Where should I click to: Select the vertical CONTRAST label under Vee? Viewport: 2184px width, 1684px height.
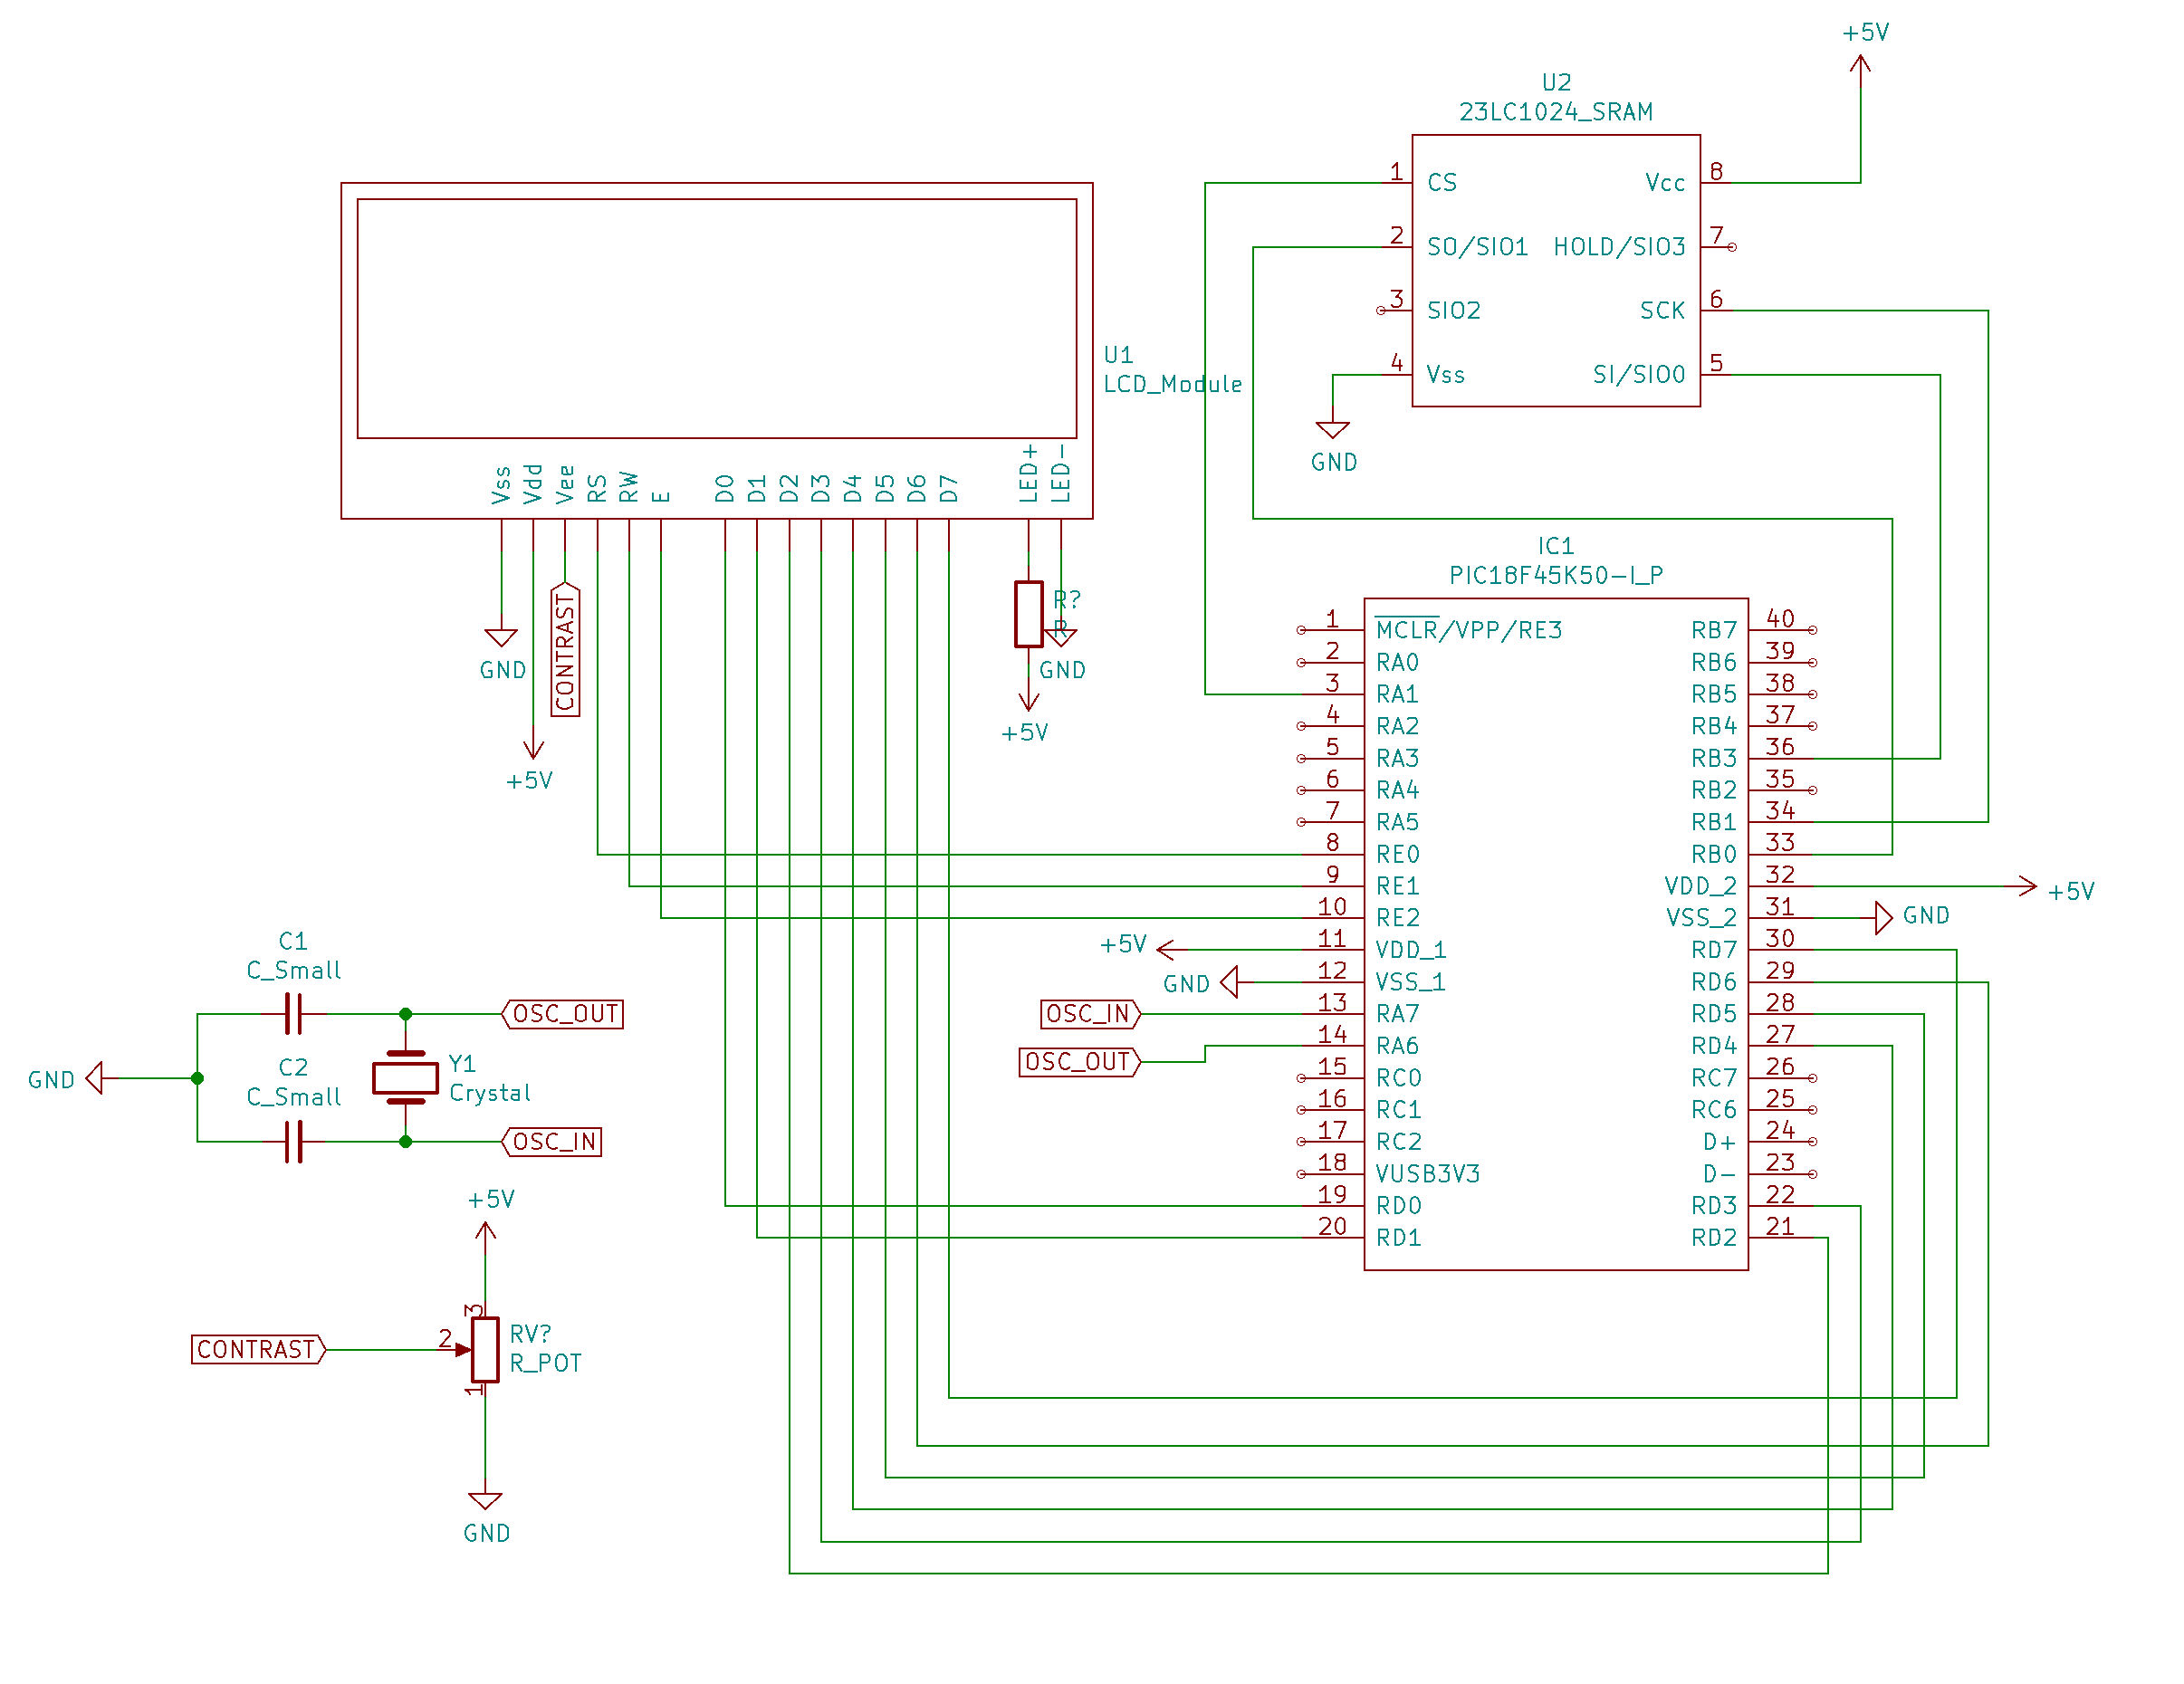point(565,652)
